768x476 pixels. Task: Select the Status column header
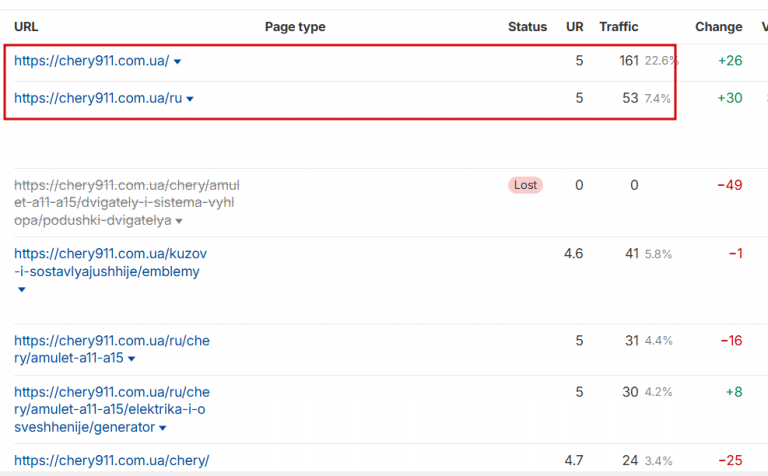[x=527, y=27]
